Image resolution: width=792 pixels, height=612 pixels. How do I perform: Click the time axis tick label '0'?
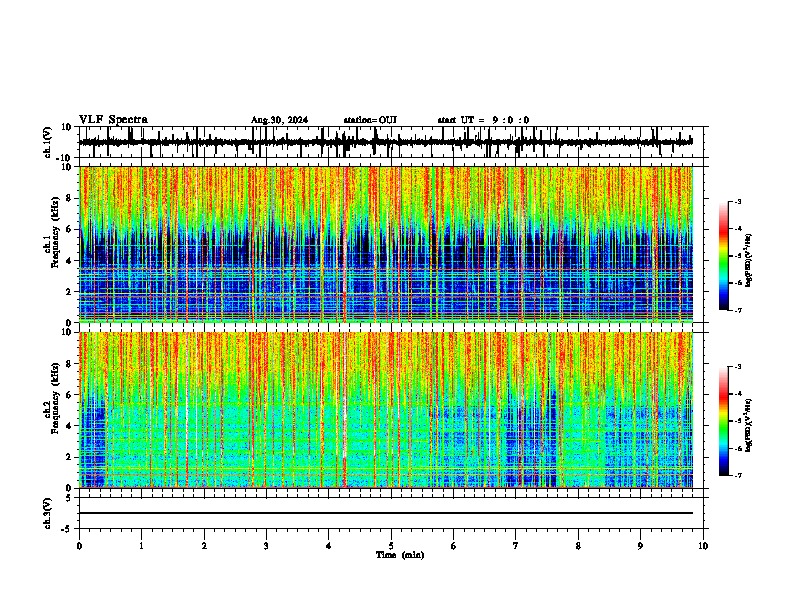coord(79,546)
